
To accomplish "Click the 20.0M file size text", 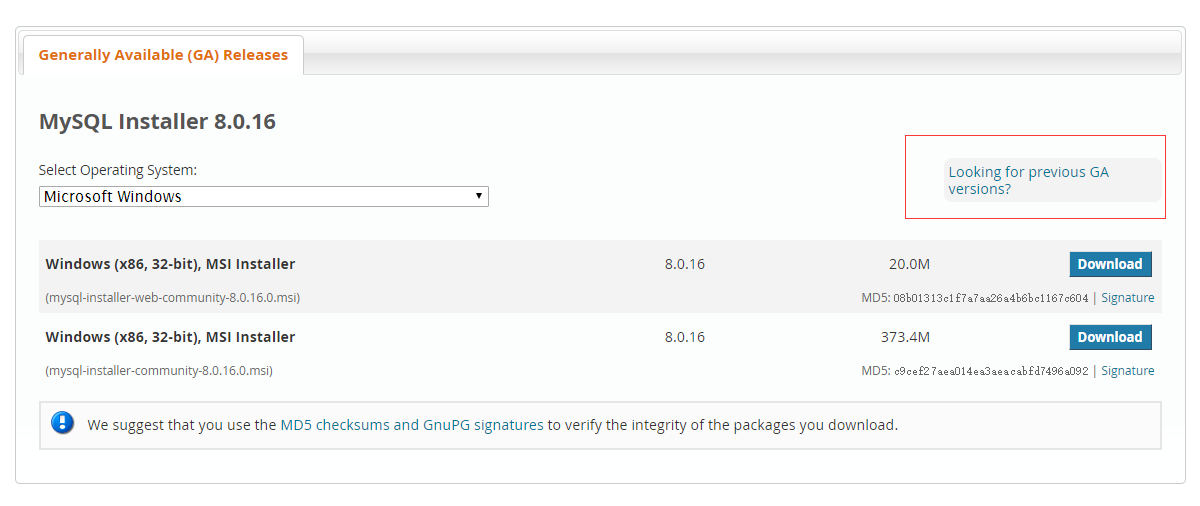I will 909,264.
